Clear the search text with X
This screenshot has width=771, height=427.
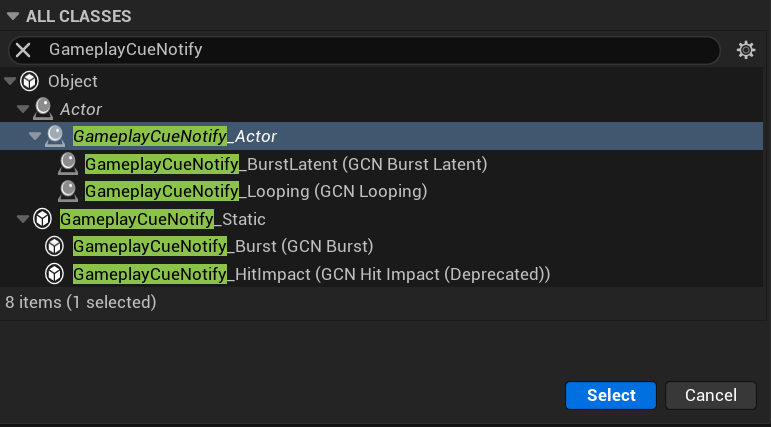(x=23, y=50)
